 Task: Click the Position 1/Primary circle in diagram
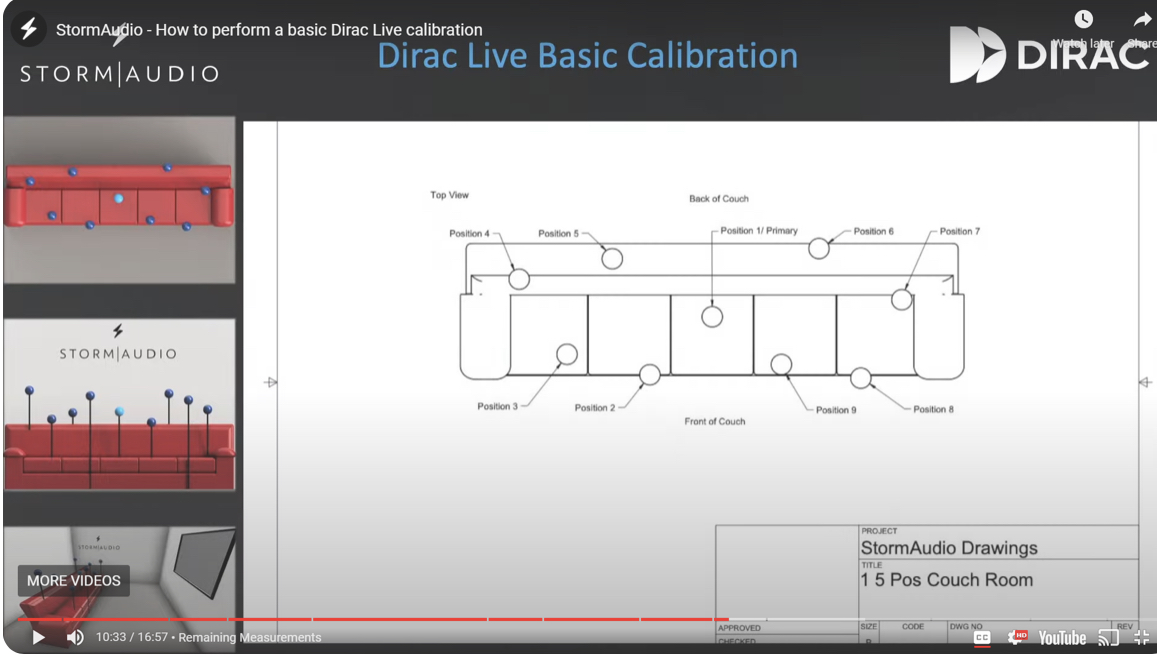[x=712, y=317]
